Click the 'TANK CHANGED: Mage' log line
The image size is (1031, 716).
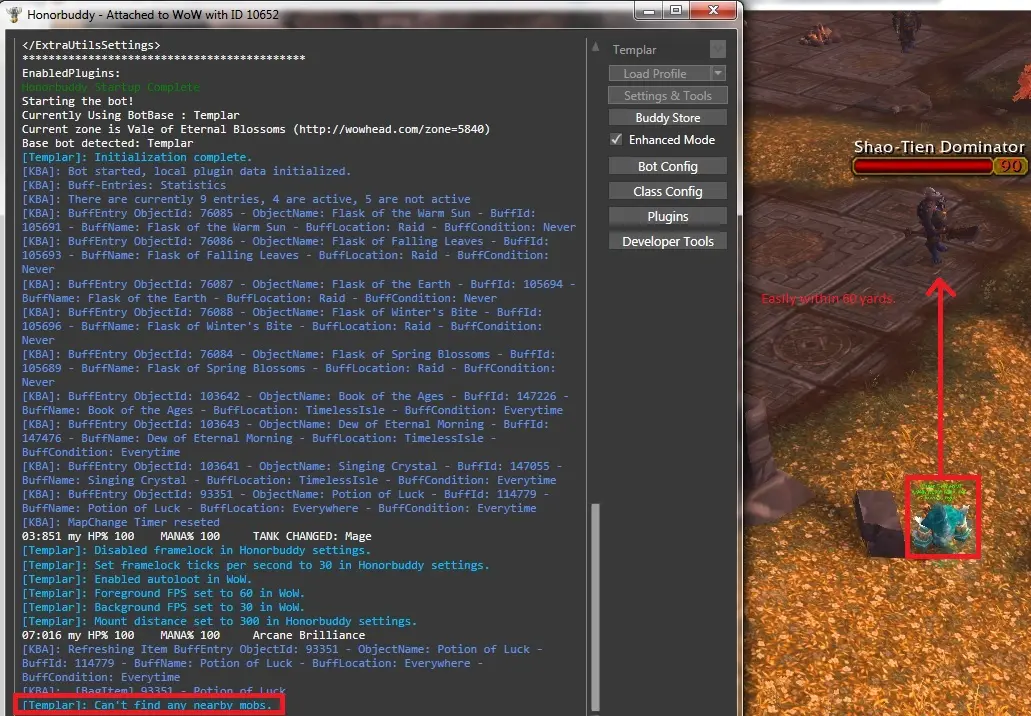[197, 536]
